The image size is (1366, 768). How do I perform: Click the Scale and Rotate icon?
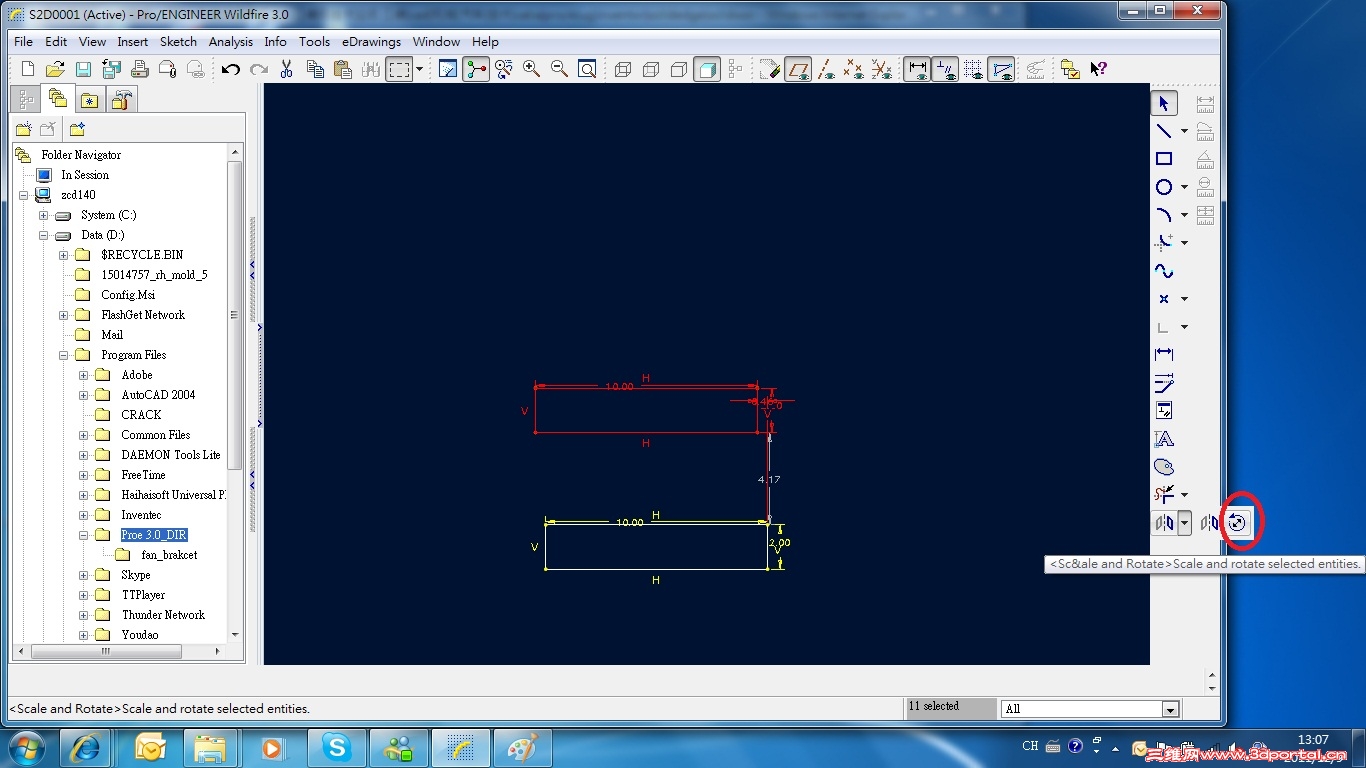(x=1238, y=522)
